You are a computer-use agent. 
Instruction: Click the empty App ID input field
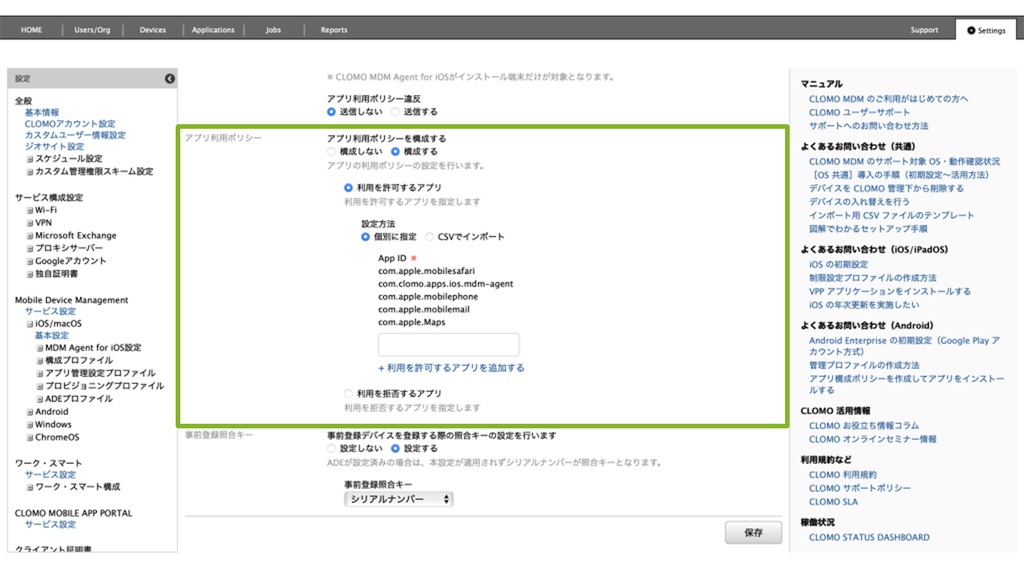coord(448,345)
